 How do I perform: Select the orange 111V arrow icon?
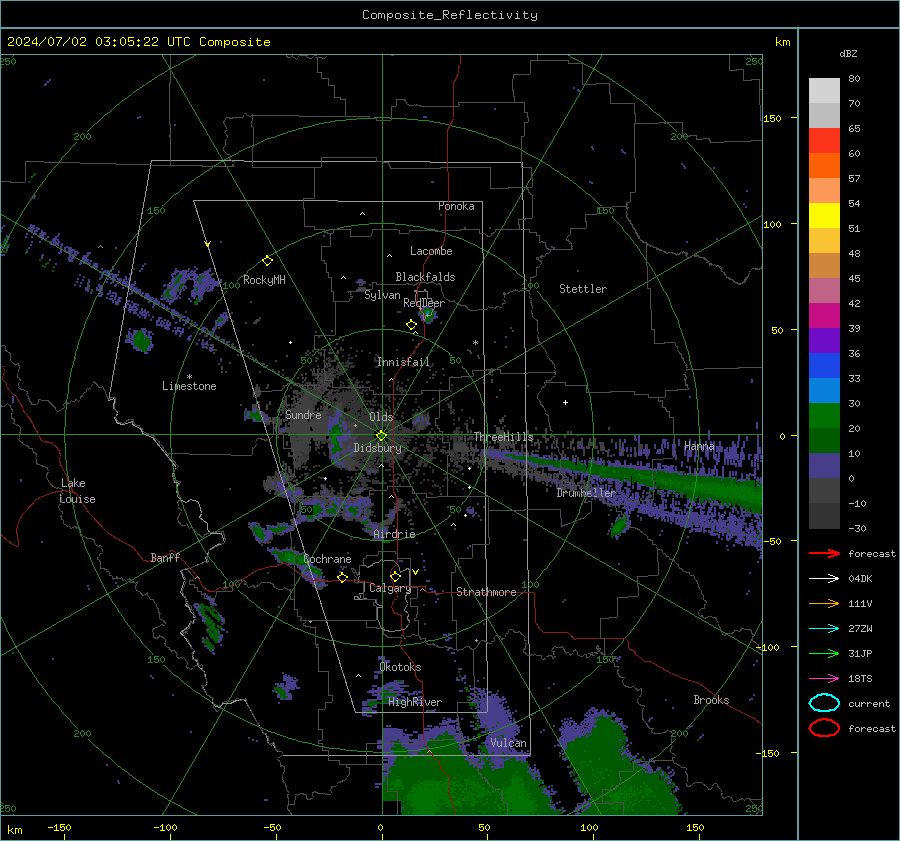click(824, 603)
